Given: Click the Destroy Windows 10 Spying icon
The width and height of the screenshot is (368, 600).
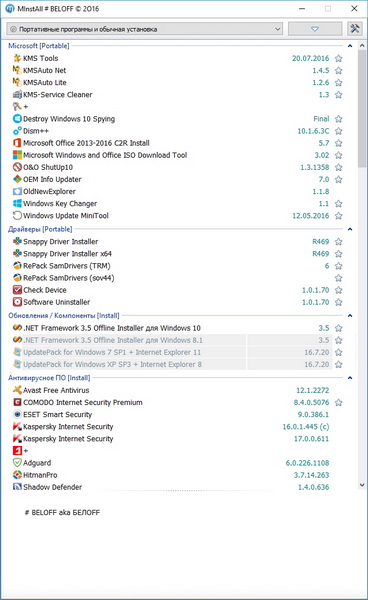Looking at the screenshot, I should coord(17,119).
